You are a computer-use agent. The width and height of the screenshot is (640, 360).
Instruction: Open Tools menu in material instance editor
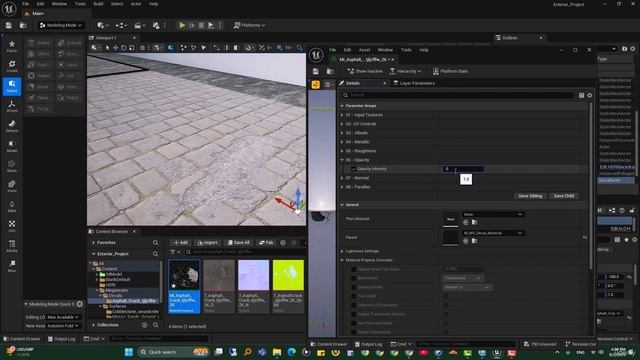(406, 50)
